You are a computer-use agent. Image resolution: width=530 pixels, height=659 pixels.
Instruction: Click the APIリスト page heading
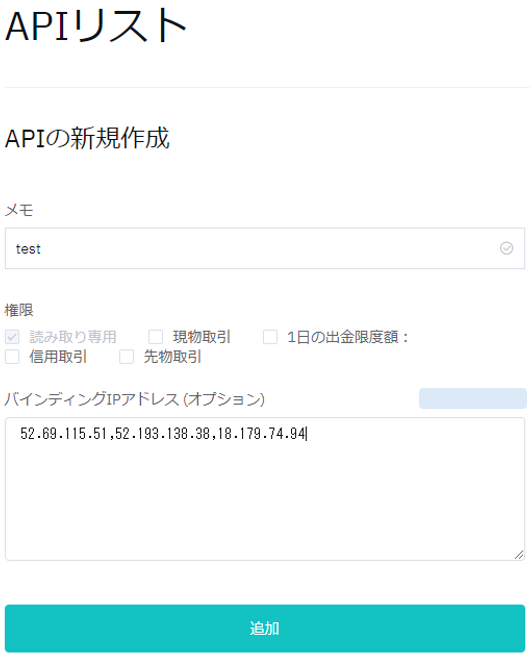pyautogui.click(x=96, y=26)
